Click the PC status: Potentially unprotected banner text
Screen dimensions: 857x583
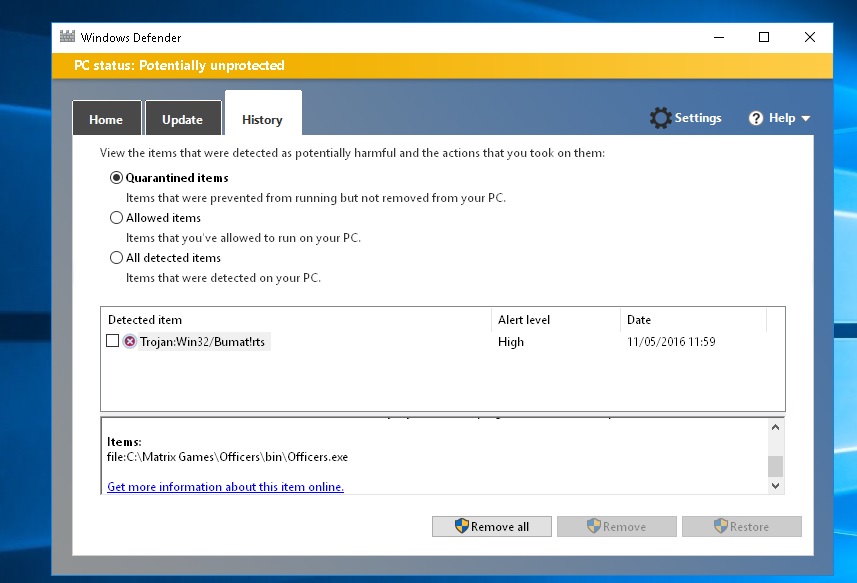[x=179, y=66]
